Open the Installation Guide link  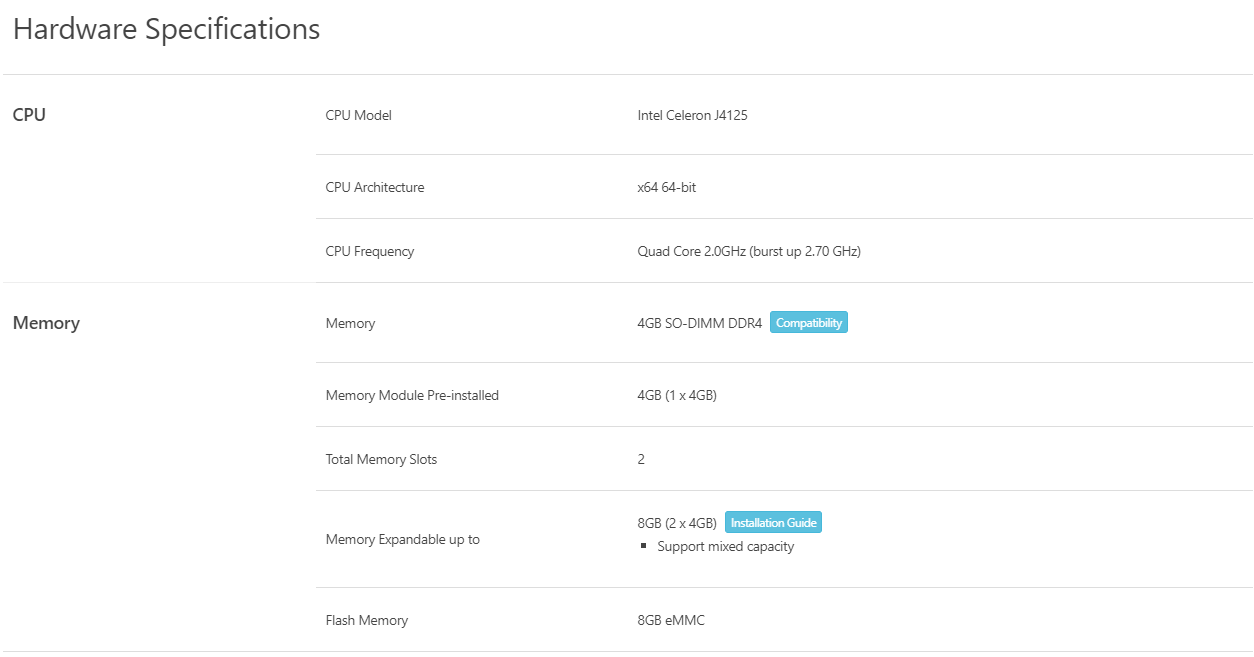773,523
